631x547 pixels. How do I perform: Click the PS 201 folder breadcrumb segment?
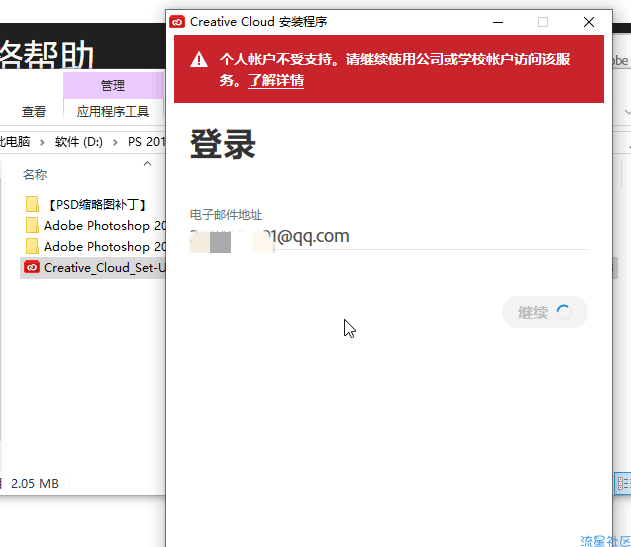pyautogui.click(x=146, y=142)
